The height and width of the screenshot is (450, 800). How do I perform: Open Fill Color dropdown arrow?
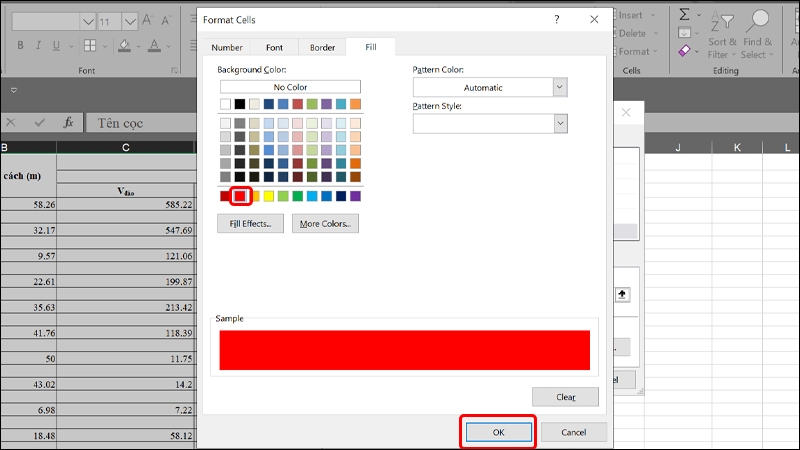click(138, 46)
